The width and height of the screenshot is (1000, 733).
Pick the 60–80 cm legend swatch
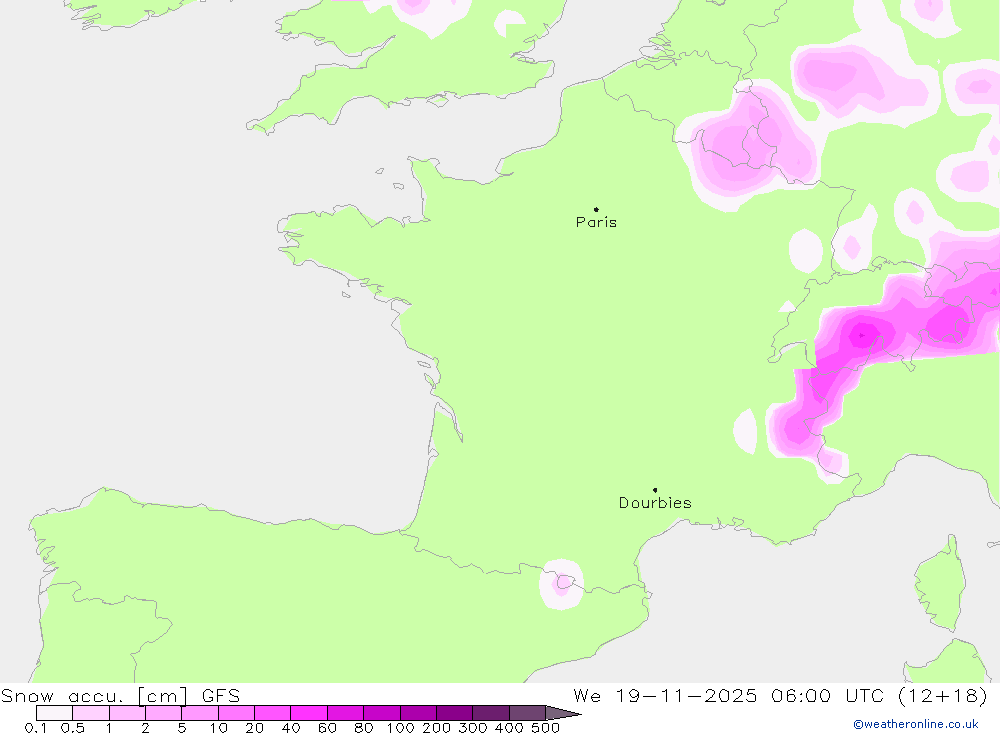pyautogui.click(x=345, y=713)
